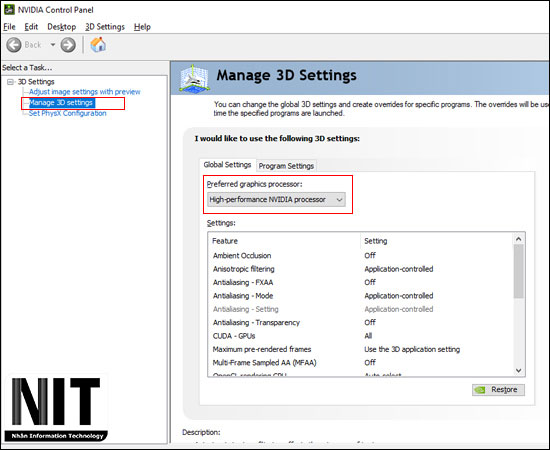Click the Setting column header
The image size is (550, 450).
click(437, 241)
